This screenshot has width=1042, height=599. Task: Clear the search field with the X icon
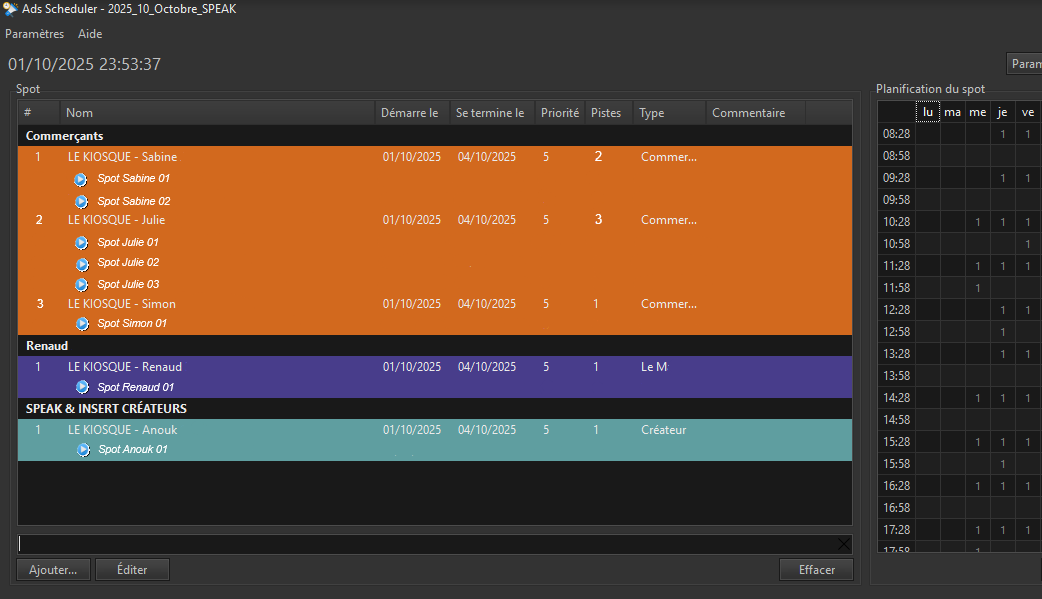pyautogui.click(x=844, y=544)
